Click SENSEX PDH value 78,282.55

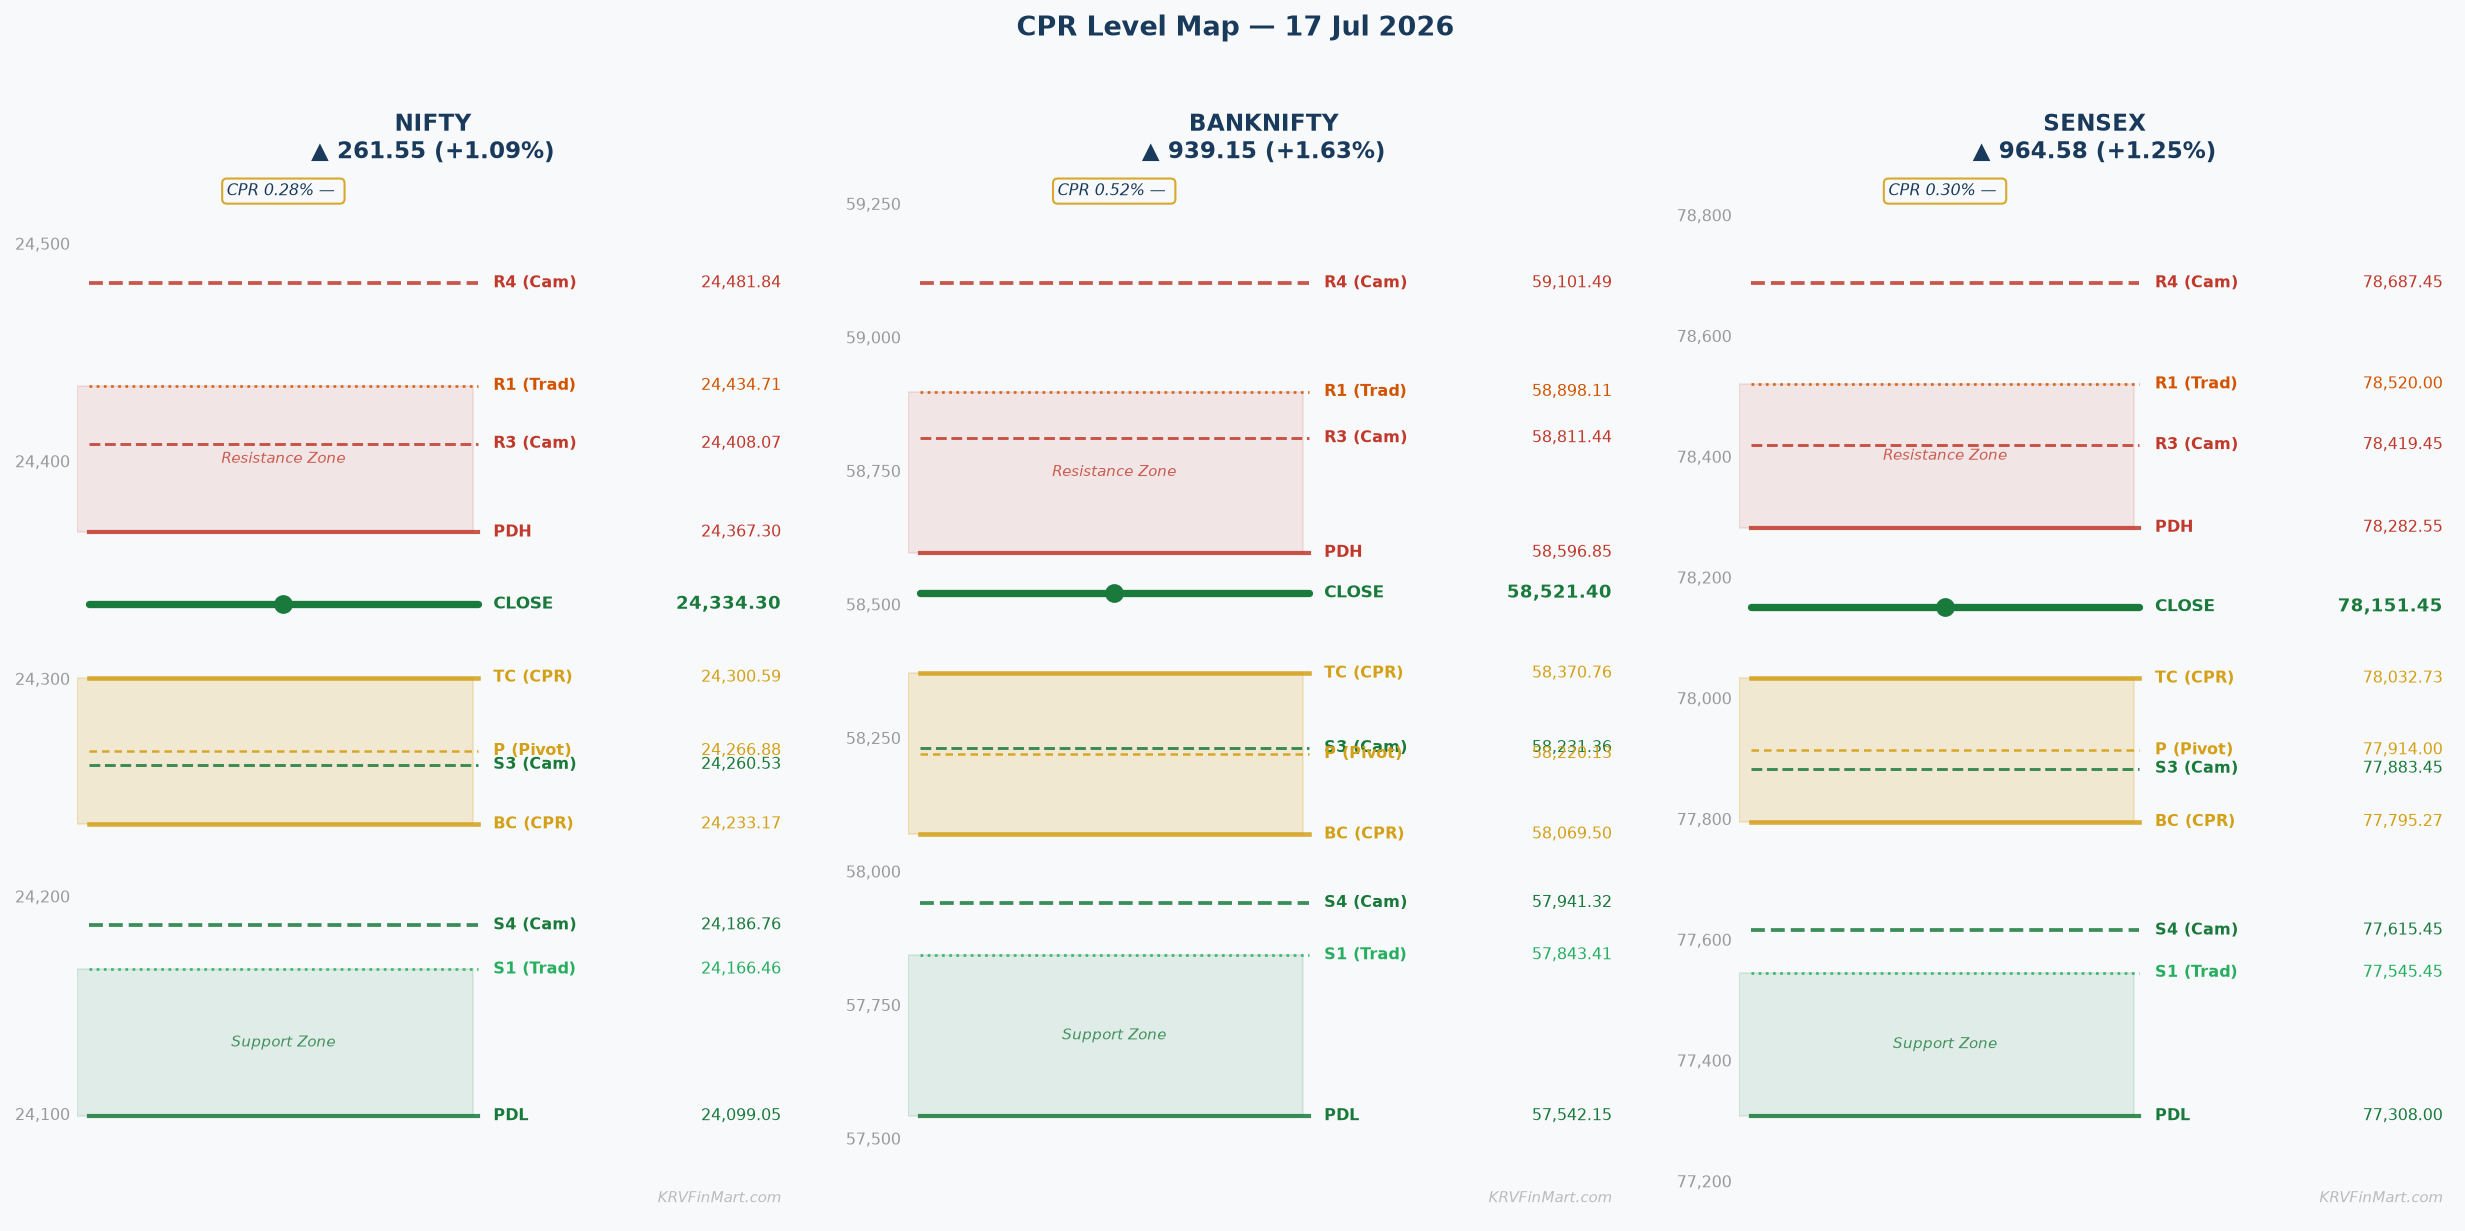click(x=2403, y=527)
